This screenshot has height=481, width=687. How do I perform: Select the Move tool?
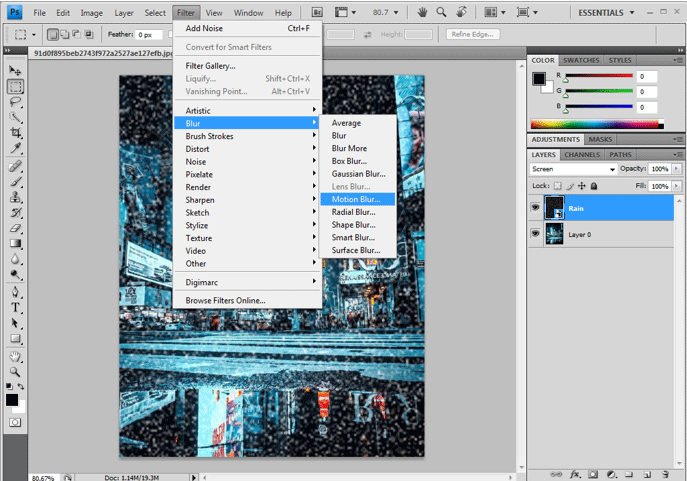pos(15,71)
